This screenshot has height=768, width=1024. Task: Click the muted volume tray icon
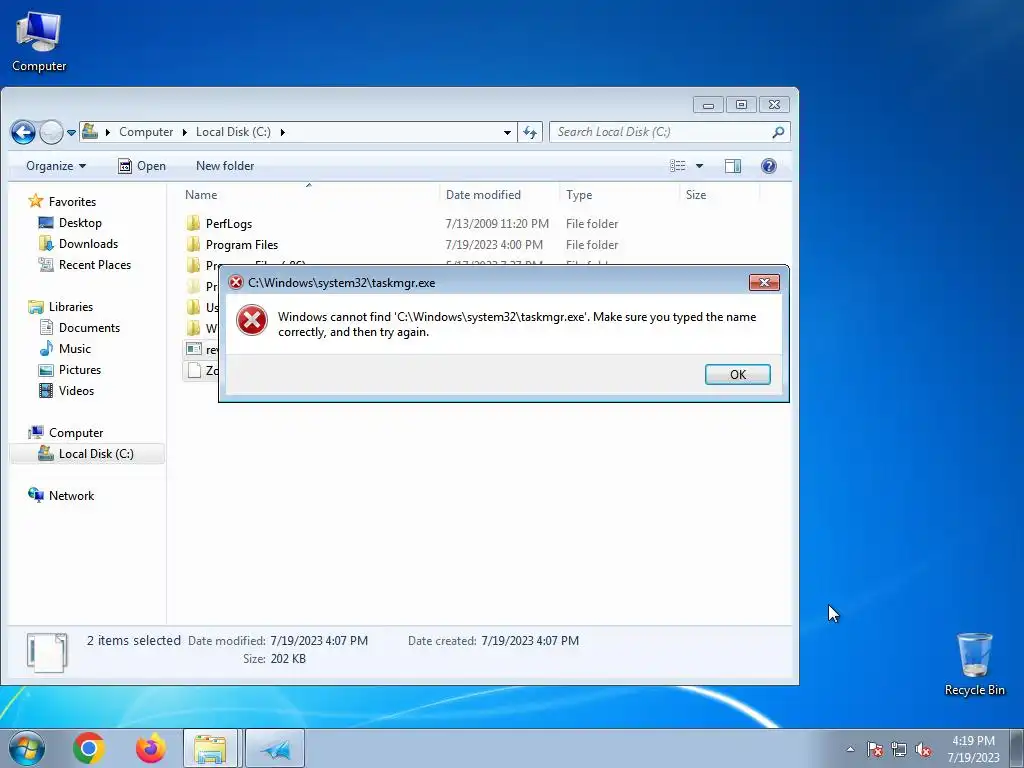pos(923,749)
